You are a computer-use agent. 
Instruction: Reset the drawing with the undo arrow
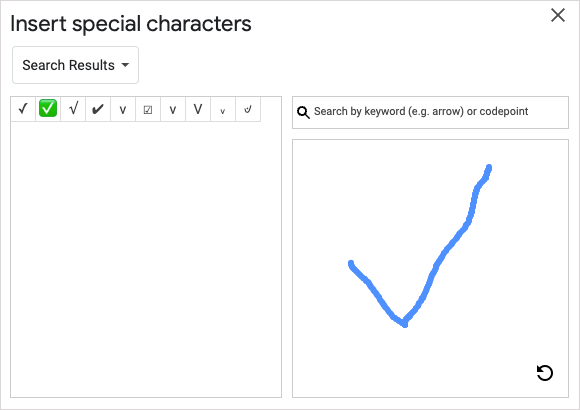coord(544,373)
